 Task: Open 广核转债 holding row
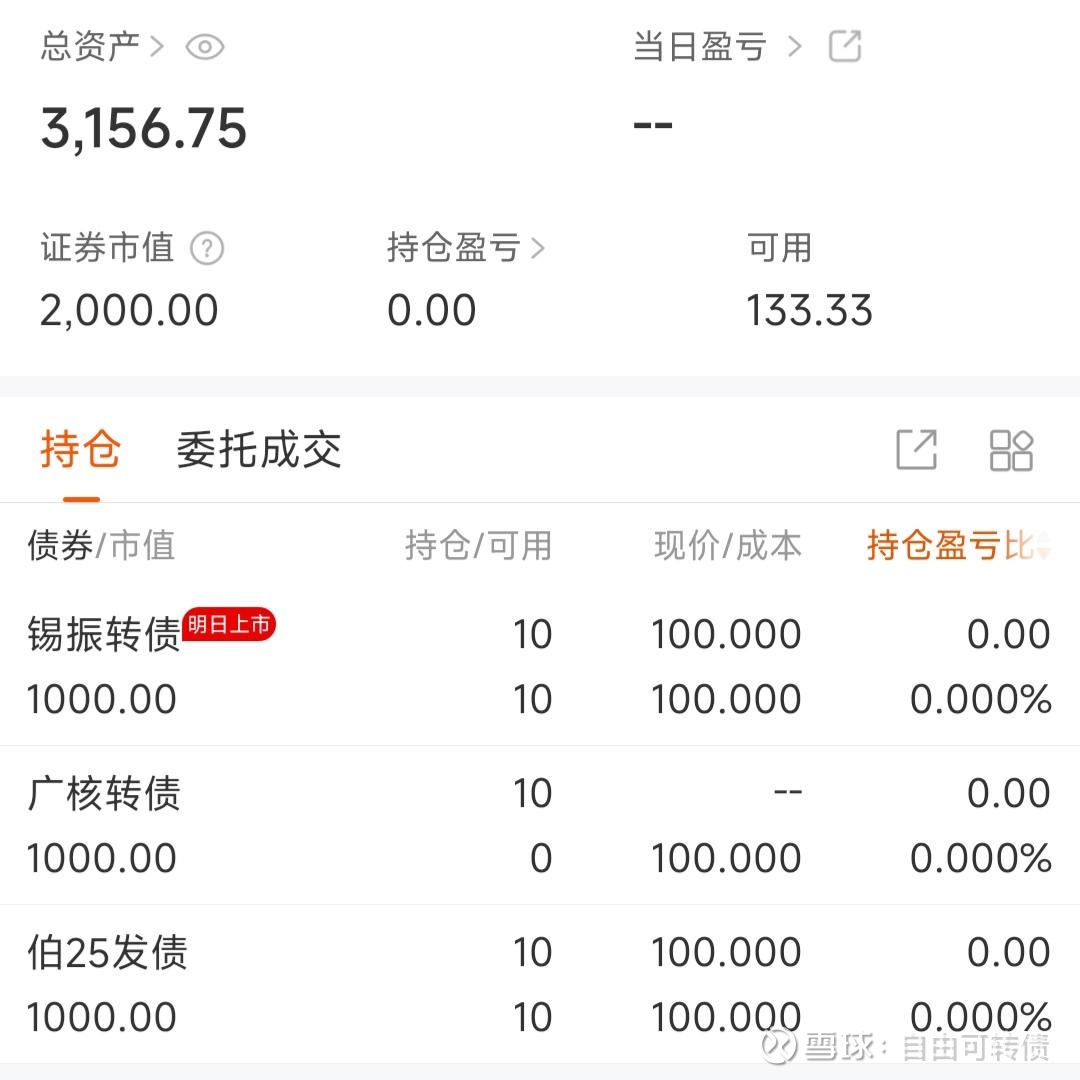pyautogui.click(x=540, y=825)
